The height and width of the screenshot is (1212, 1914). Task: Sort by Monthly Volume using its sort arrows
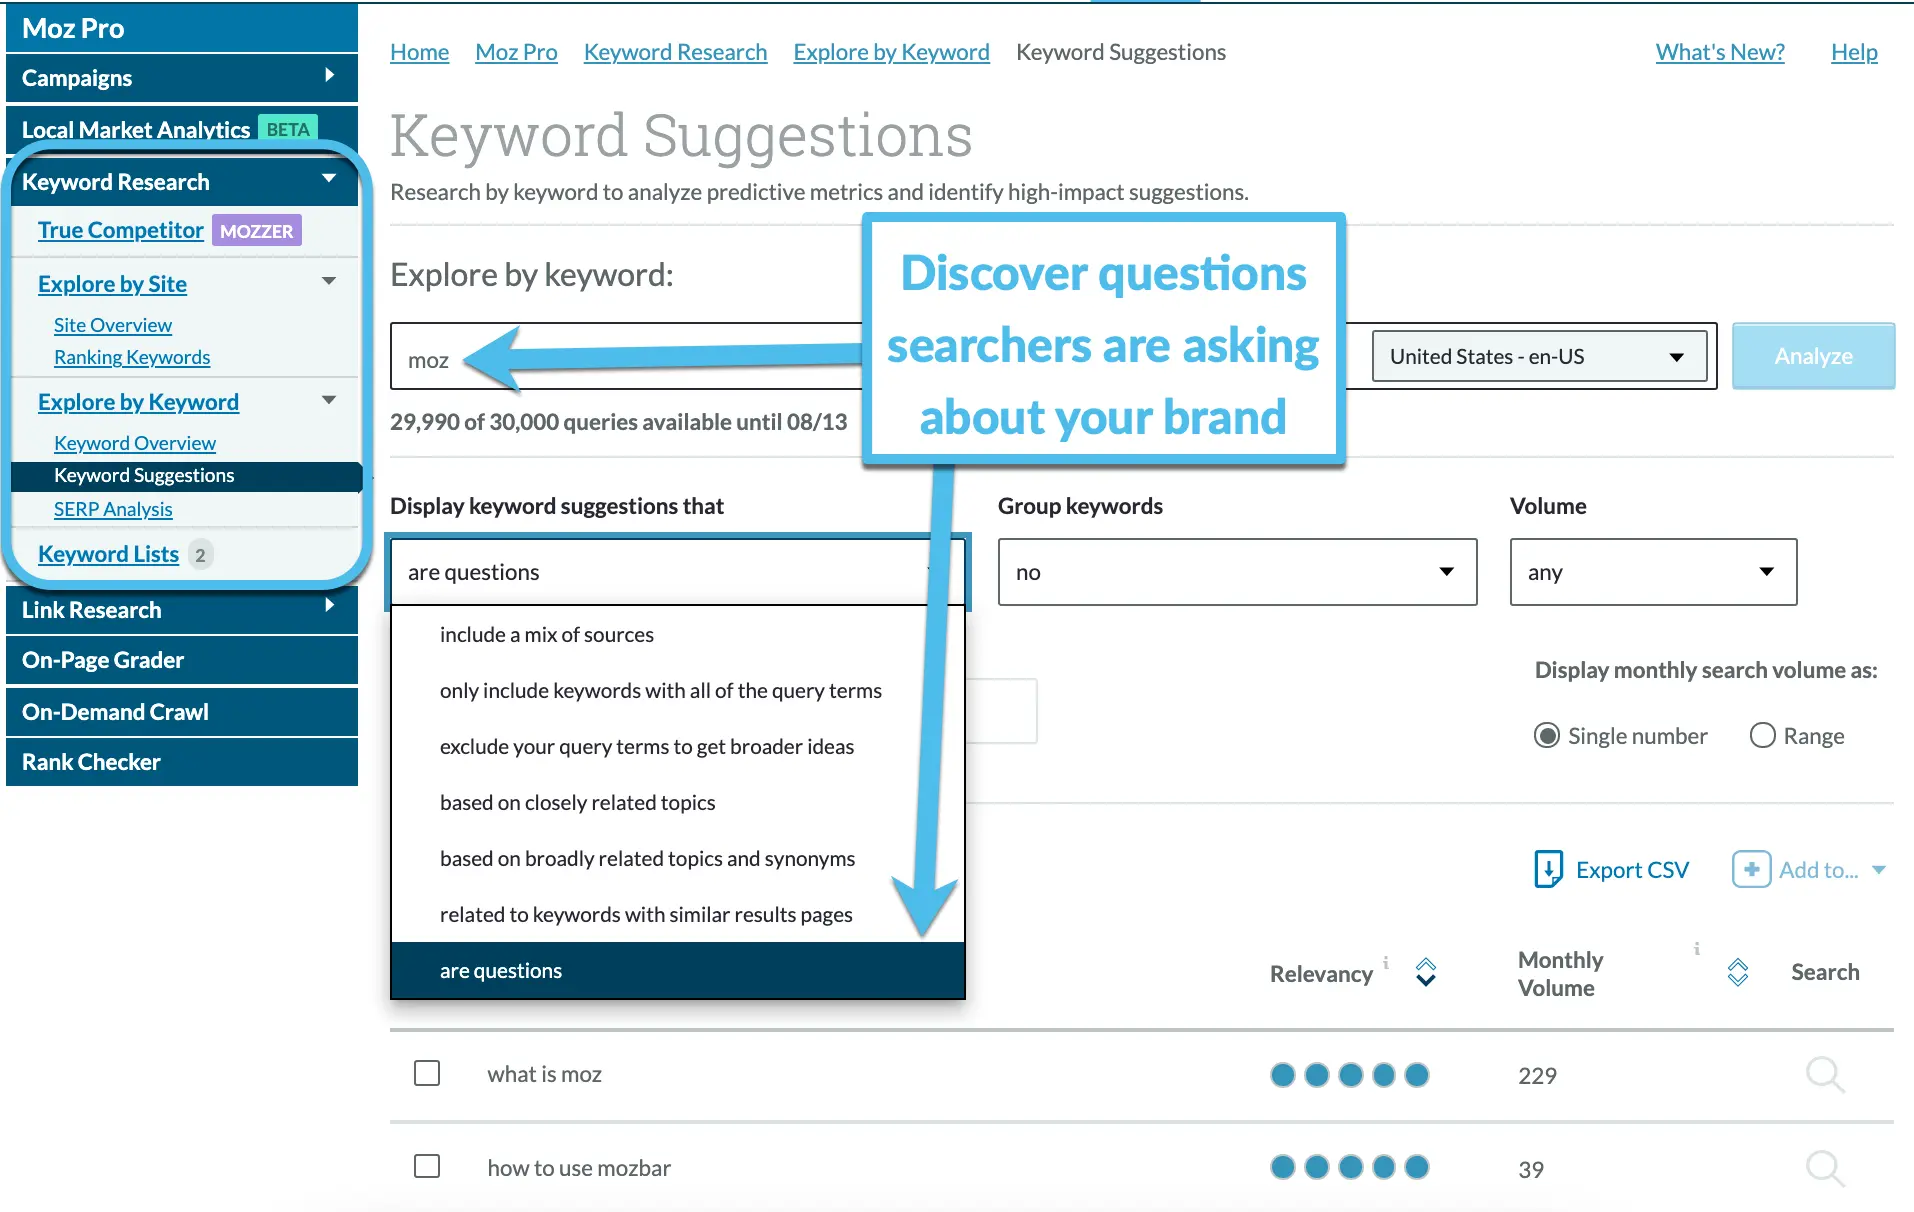(x=1738, y=970)
